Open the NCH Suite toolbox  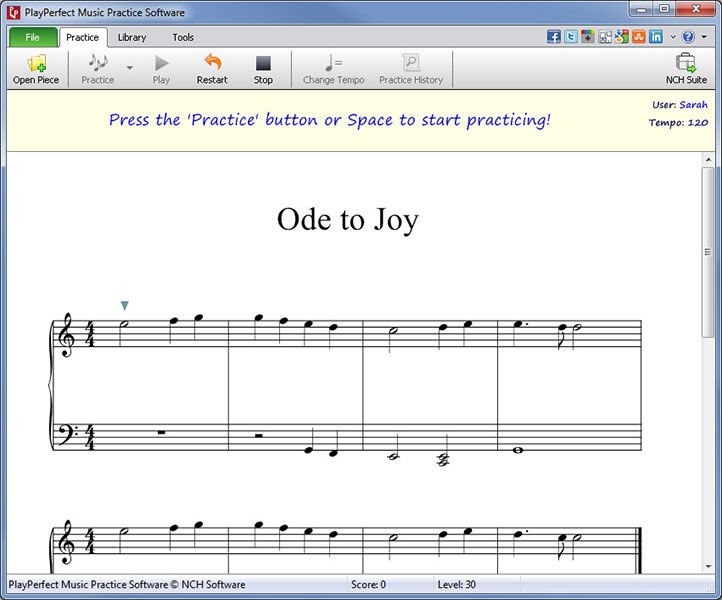(686, 69)
